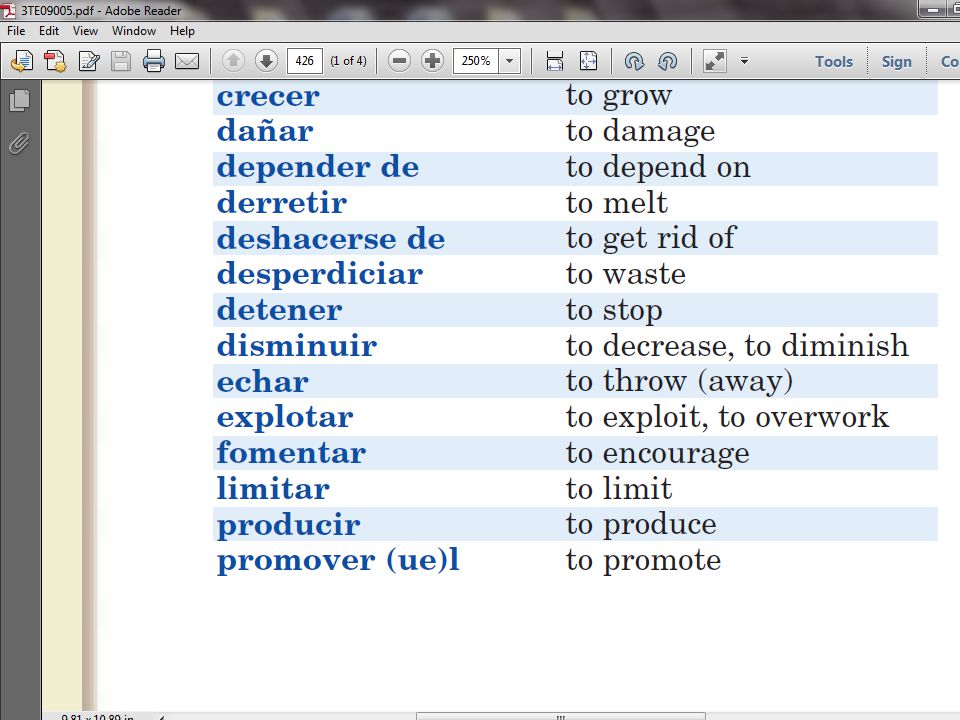Click the zoom percentage field 250%
The height and width of the screenshot is (720, 960).
476,61
